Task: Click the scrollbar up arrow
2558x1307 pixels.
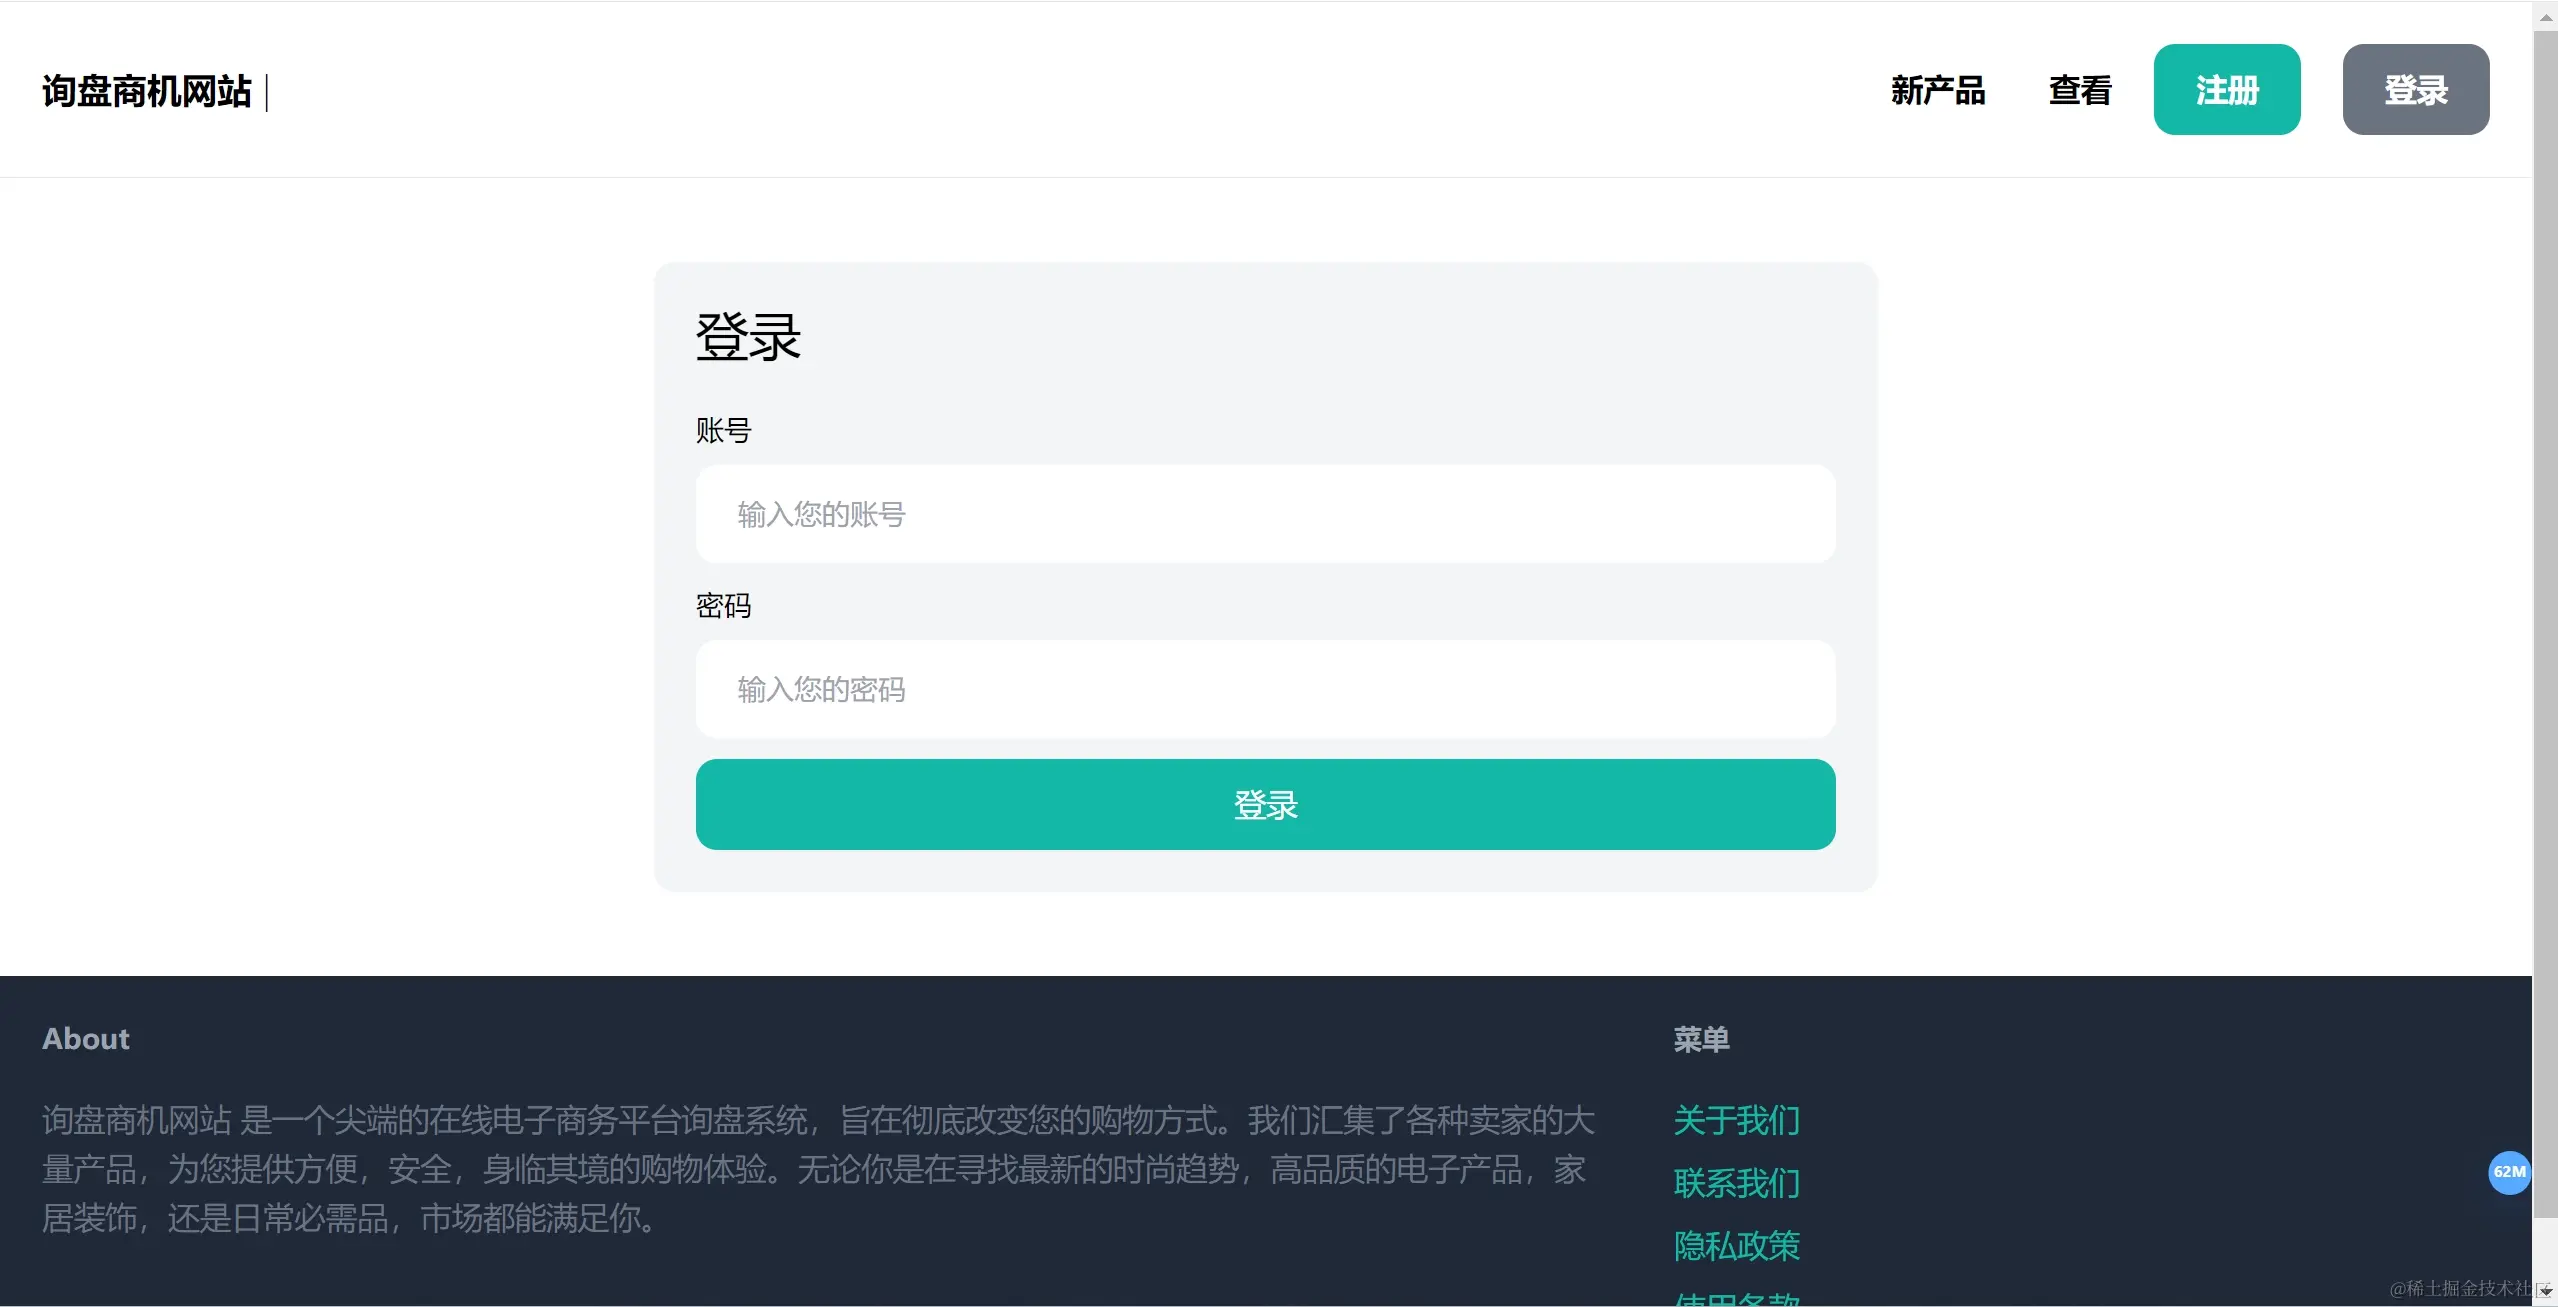Action: (2545, 17)
